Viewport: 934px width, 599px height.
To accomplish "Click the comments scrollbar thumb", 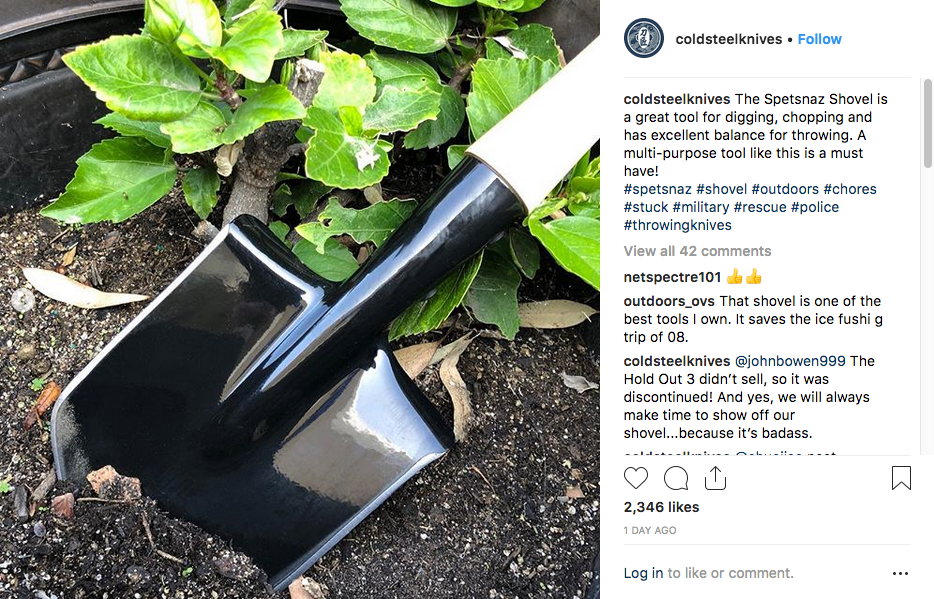I will [927, 123].
